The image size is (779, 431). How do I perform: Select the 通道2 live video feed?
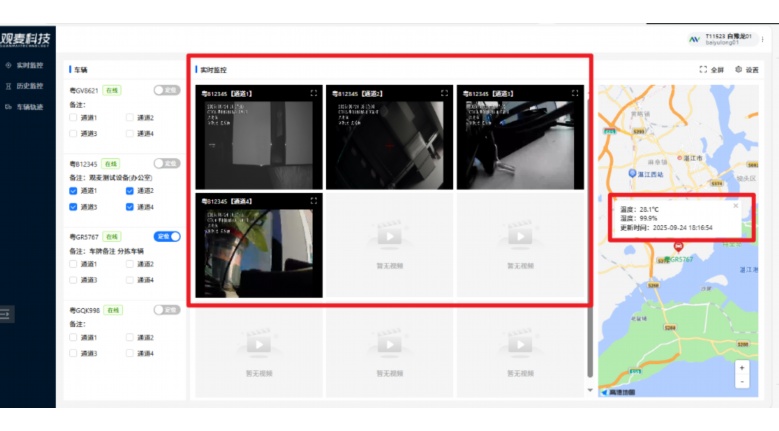coord(390,137)
